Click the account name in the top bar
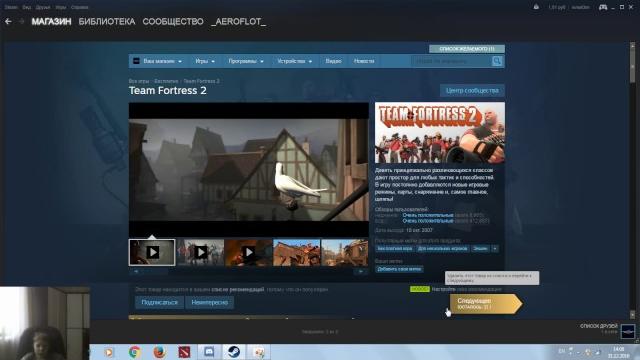This screenshot has height=360, width=640. (x=580, y=7)
